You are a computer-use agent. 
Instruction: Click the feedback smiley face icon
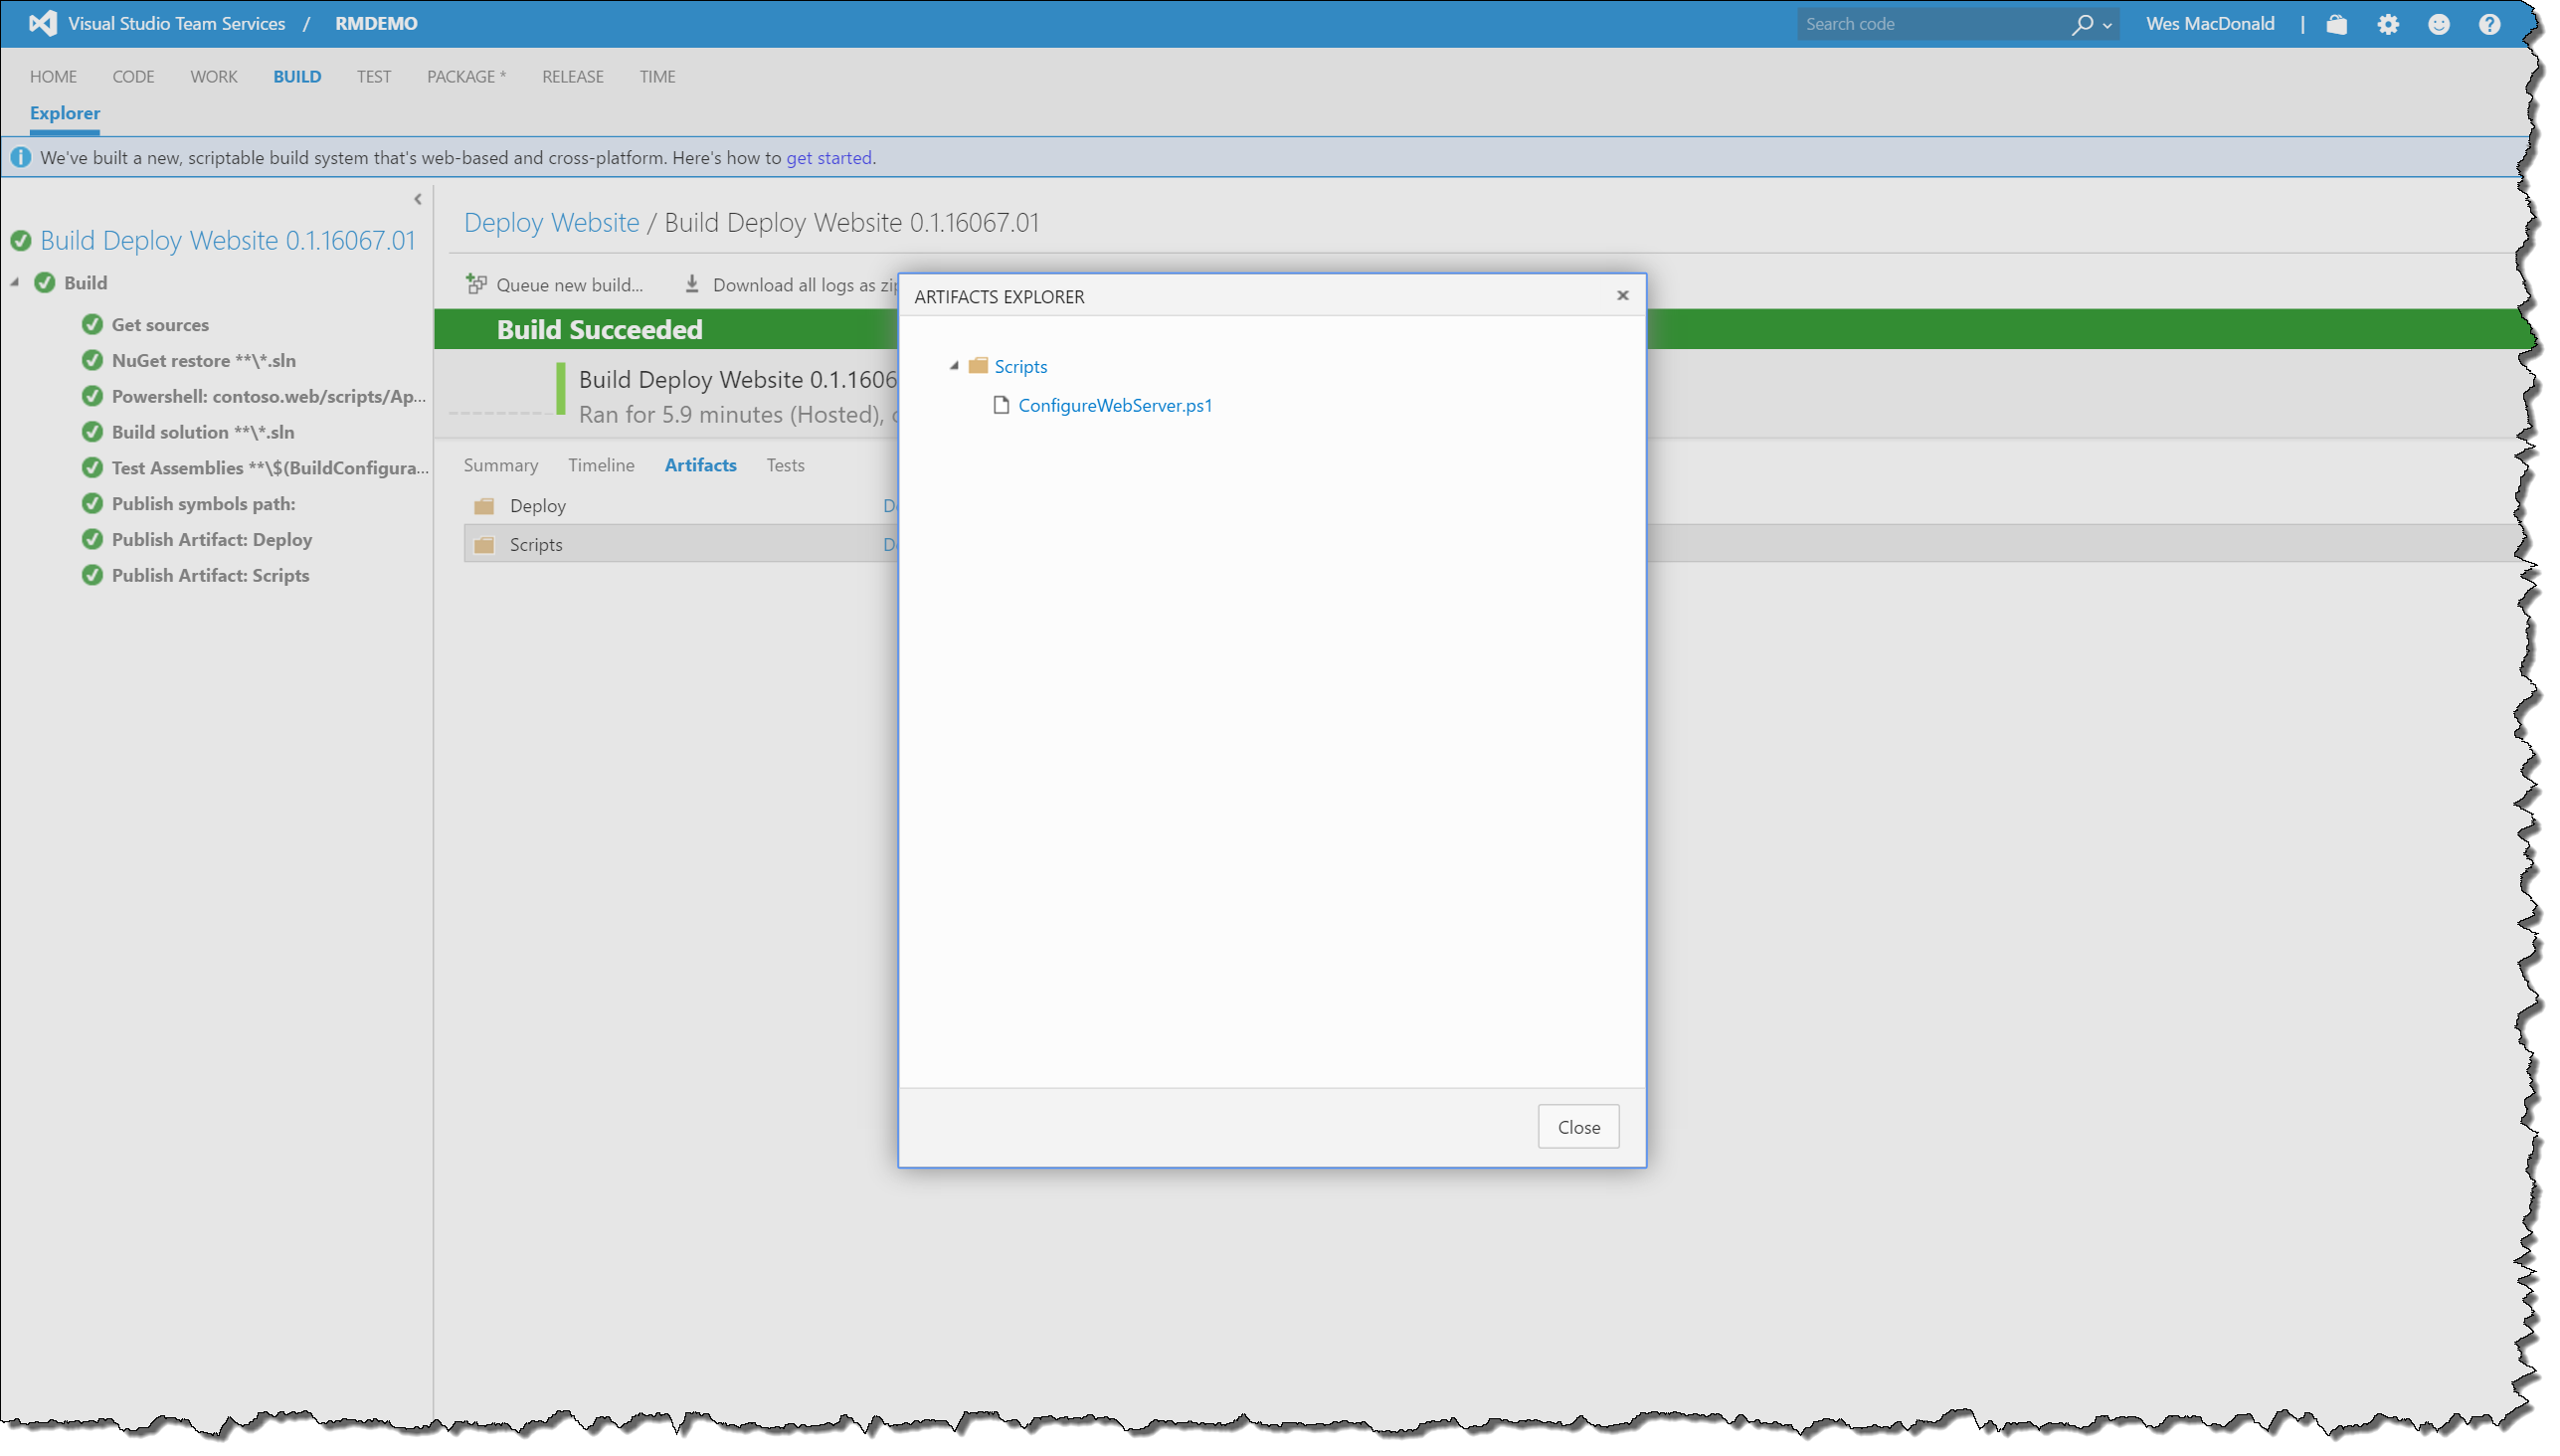(2438, 24)
